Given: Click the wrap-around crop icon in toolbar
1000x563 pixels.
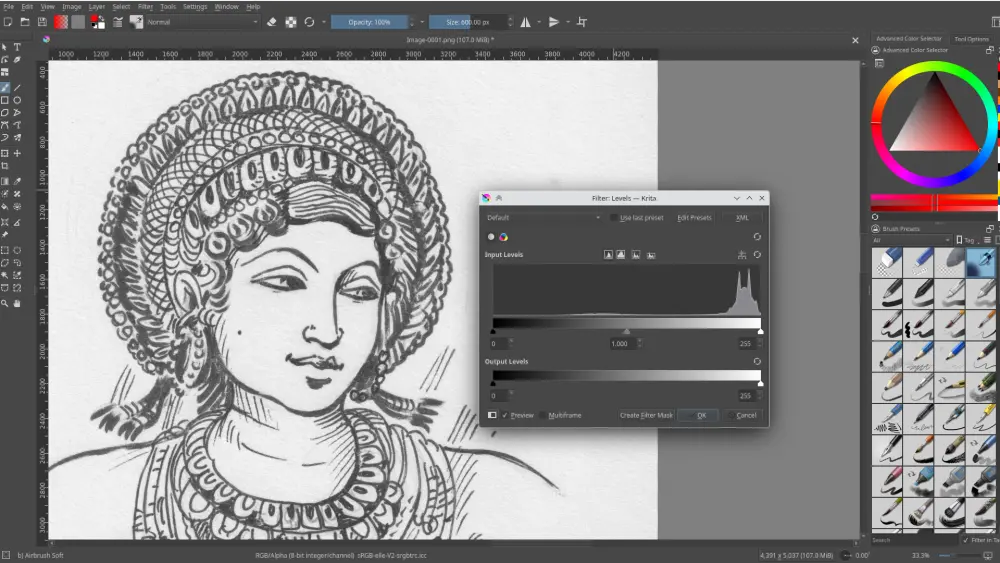Looking at the screenshot, I should pyautogui.click(x=582, y=22).
